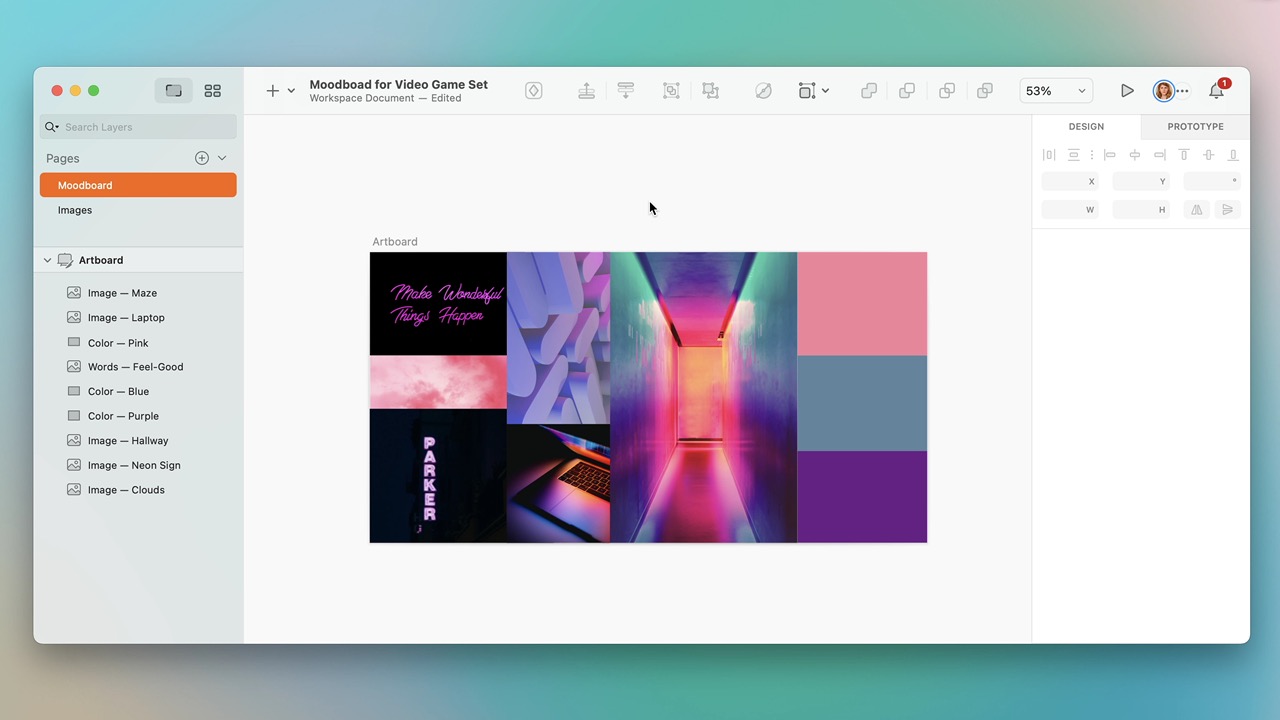Click the flip vertical button
The width and height of the screenshot is (1280, 720).
tap(1228, 210)
